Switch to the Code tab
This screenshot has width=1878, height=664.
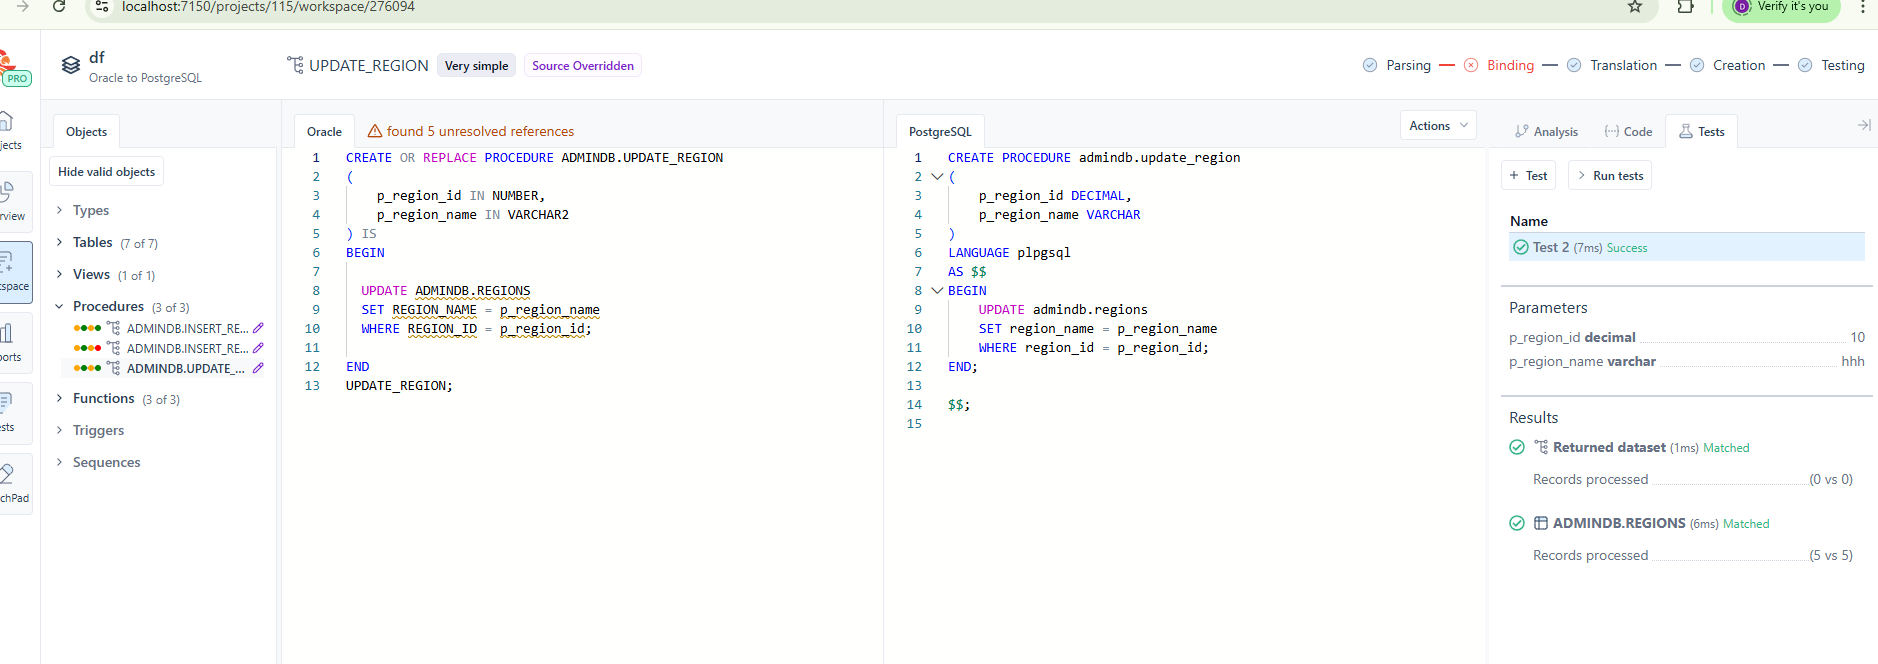(1628, 132)
